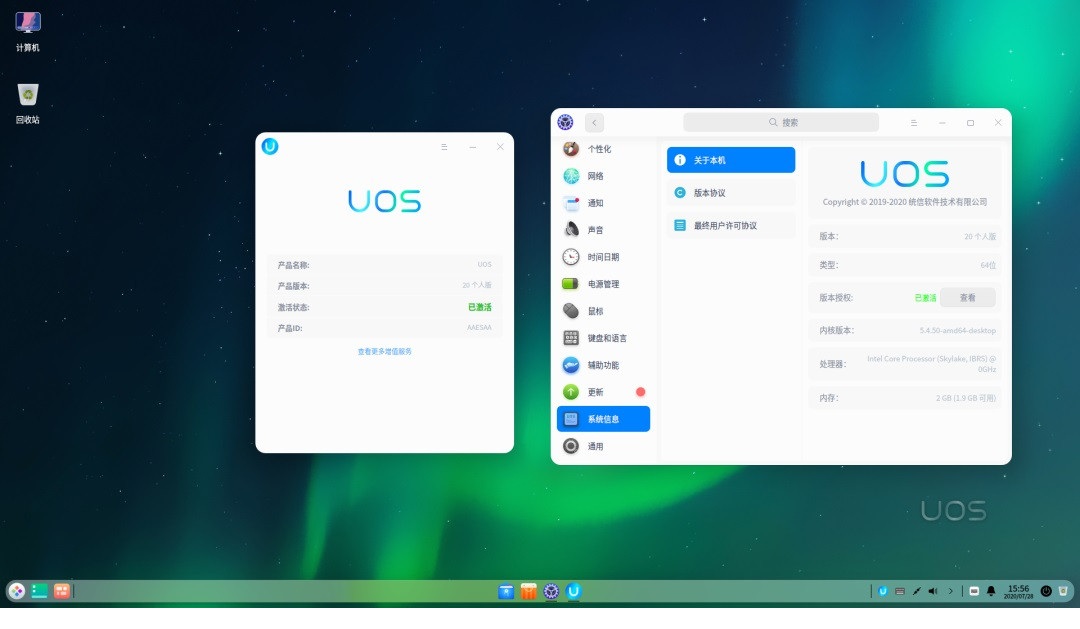Click 产品ID value AAESAA

point(479,328)
